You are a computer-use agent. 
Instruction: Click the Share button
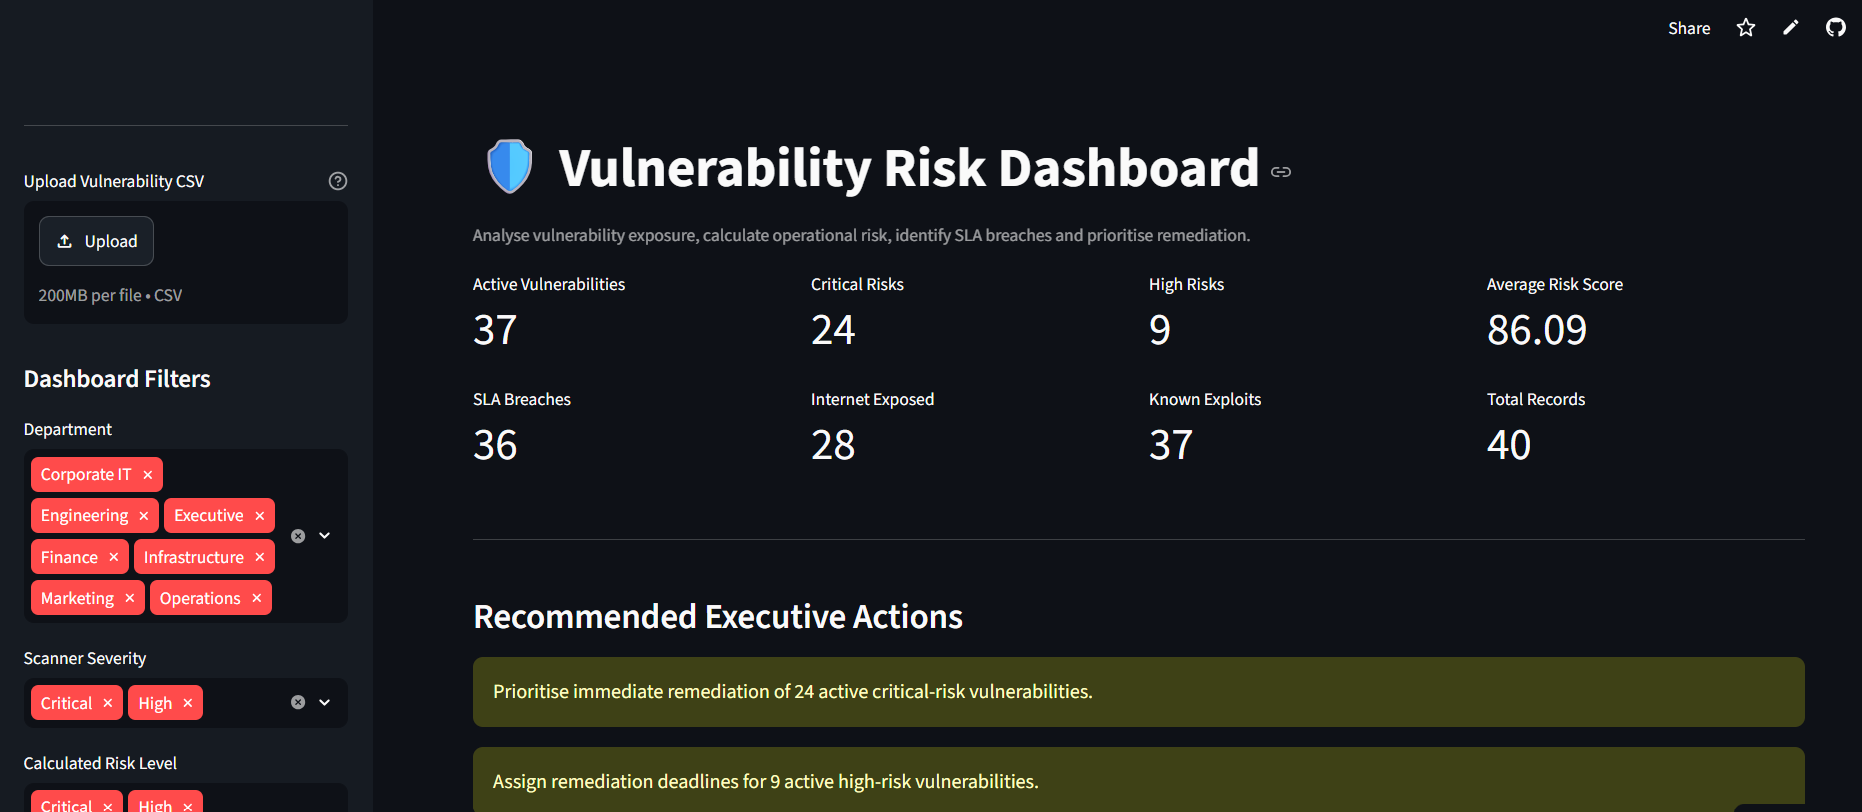click(1689, 28)
